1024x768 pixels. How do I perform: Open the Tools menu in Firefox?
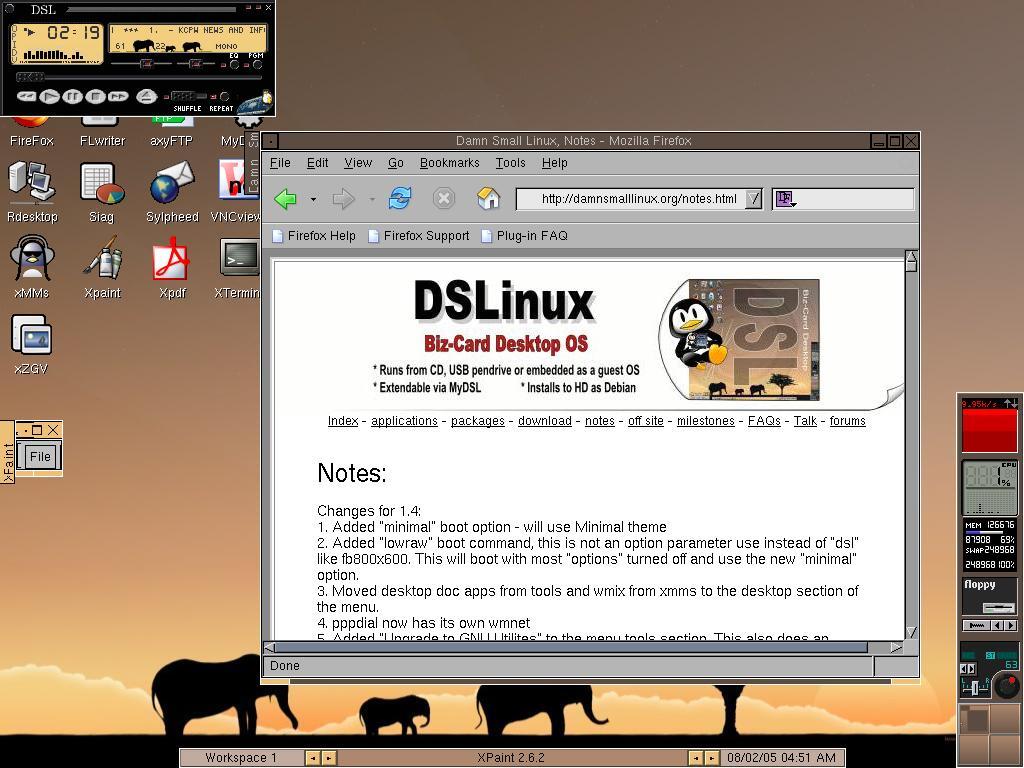tap(510, 163)
